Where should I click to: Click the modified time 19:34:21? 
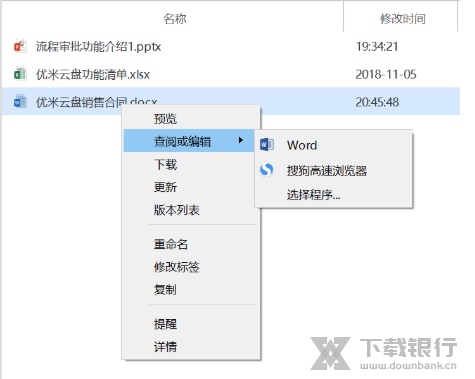click(377, 46)
